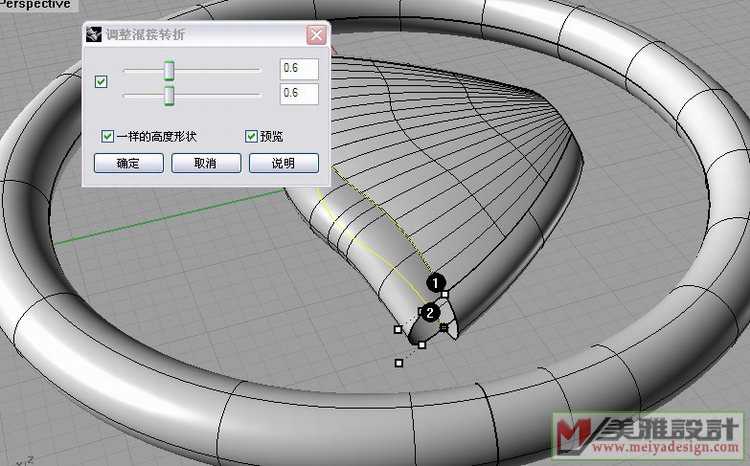The image size is (750, 466).
Task: Click the dialog title bar icon
Action: click(x=94, y=34)
